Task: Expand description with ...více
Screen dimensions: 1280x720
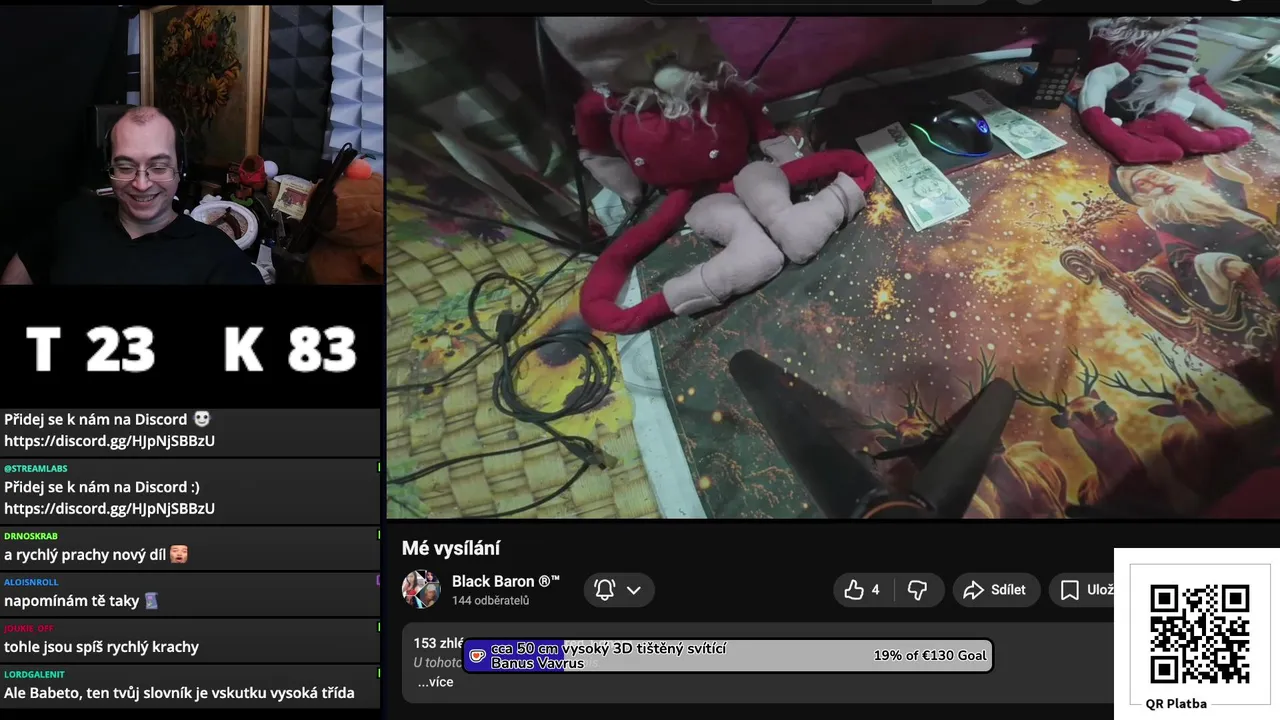Action: [x=435, y=682]
